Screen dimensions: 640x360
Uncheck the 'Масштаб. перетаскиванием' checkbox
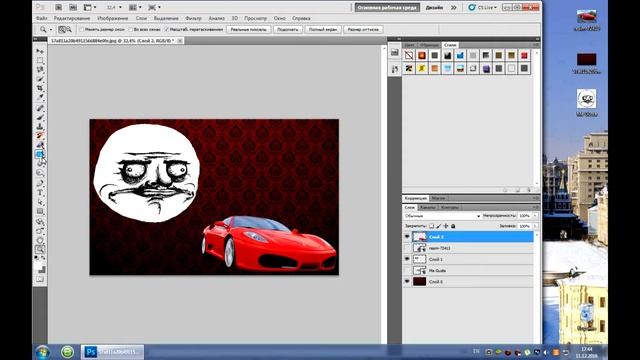pos(166,29)
